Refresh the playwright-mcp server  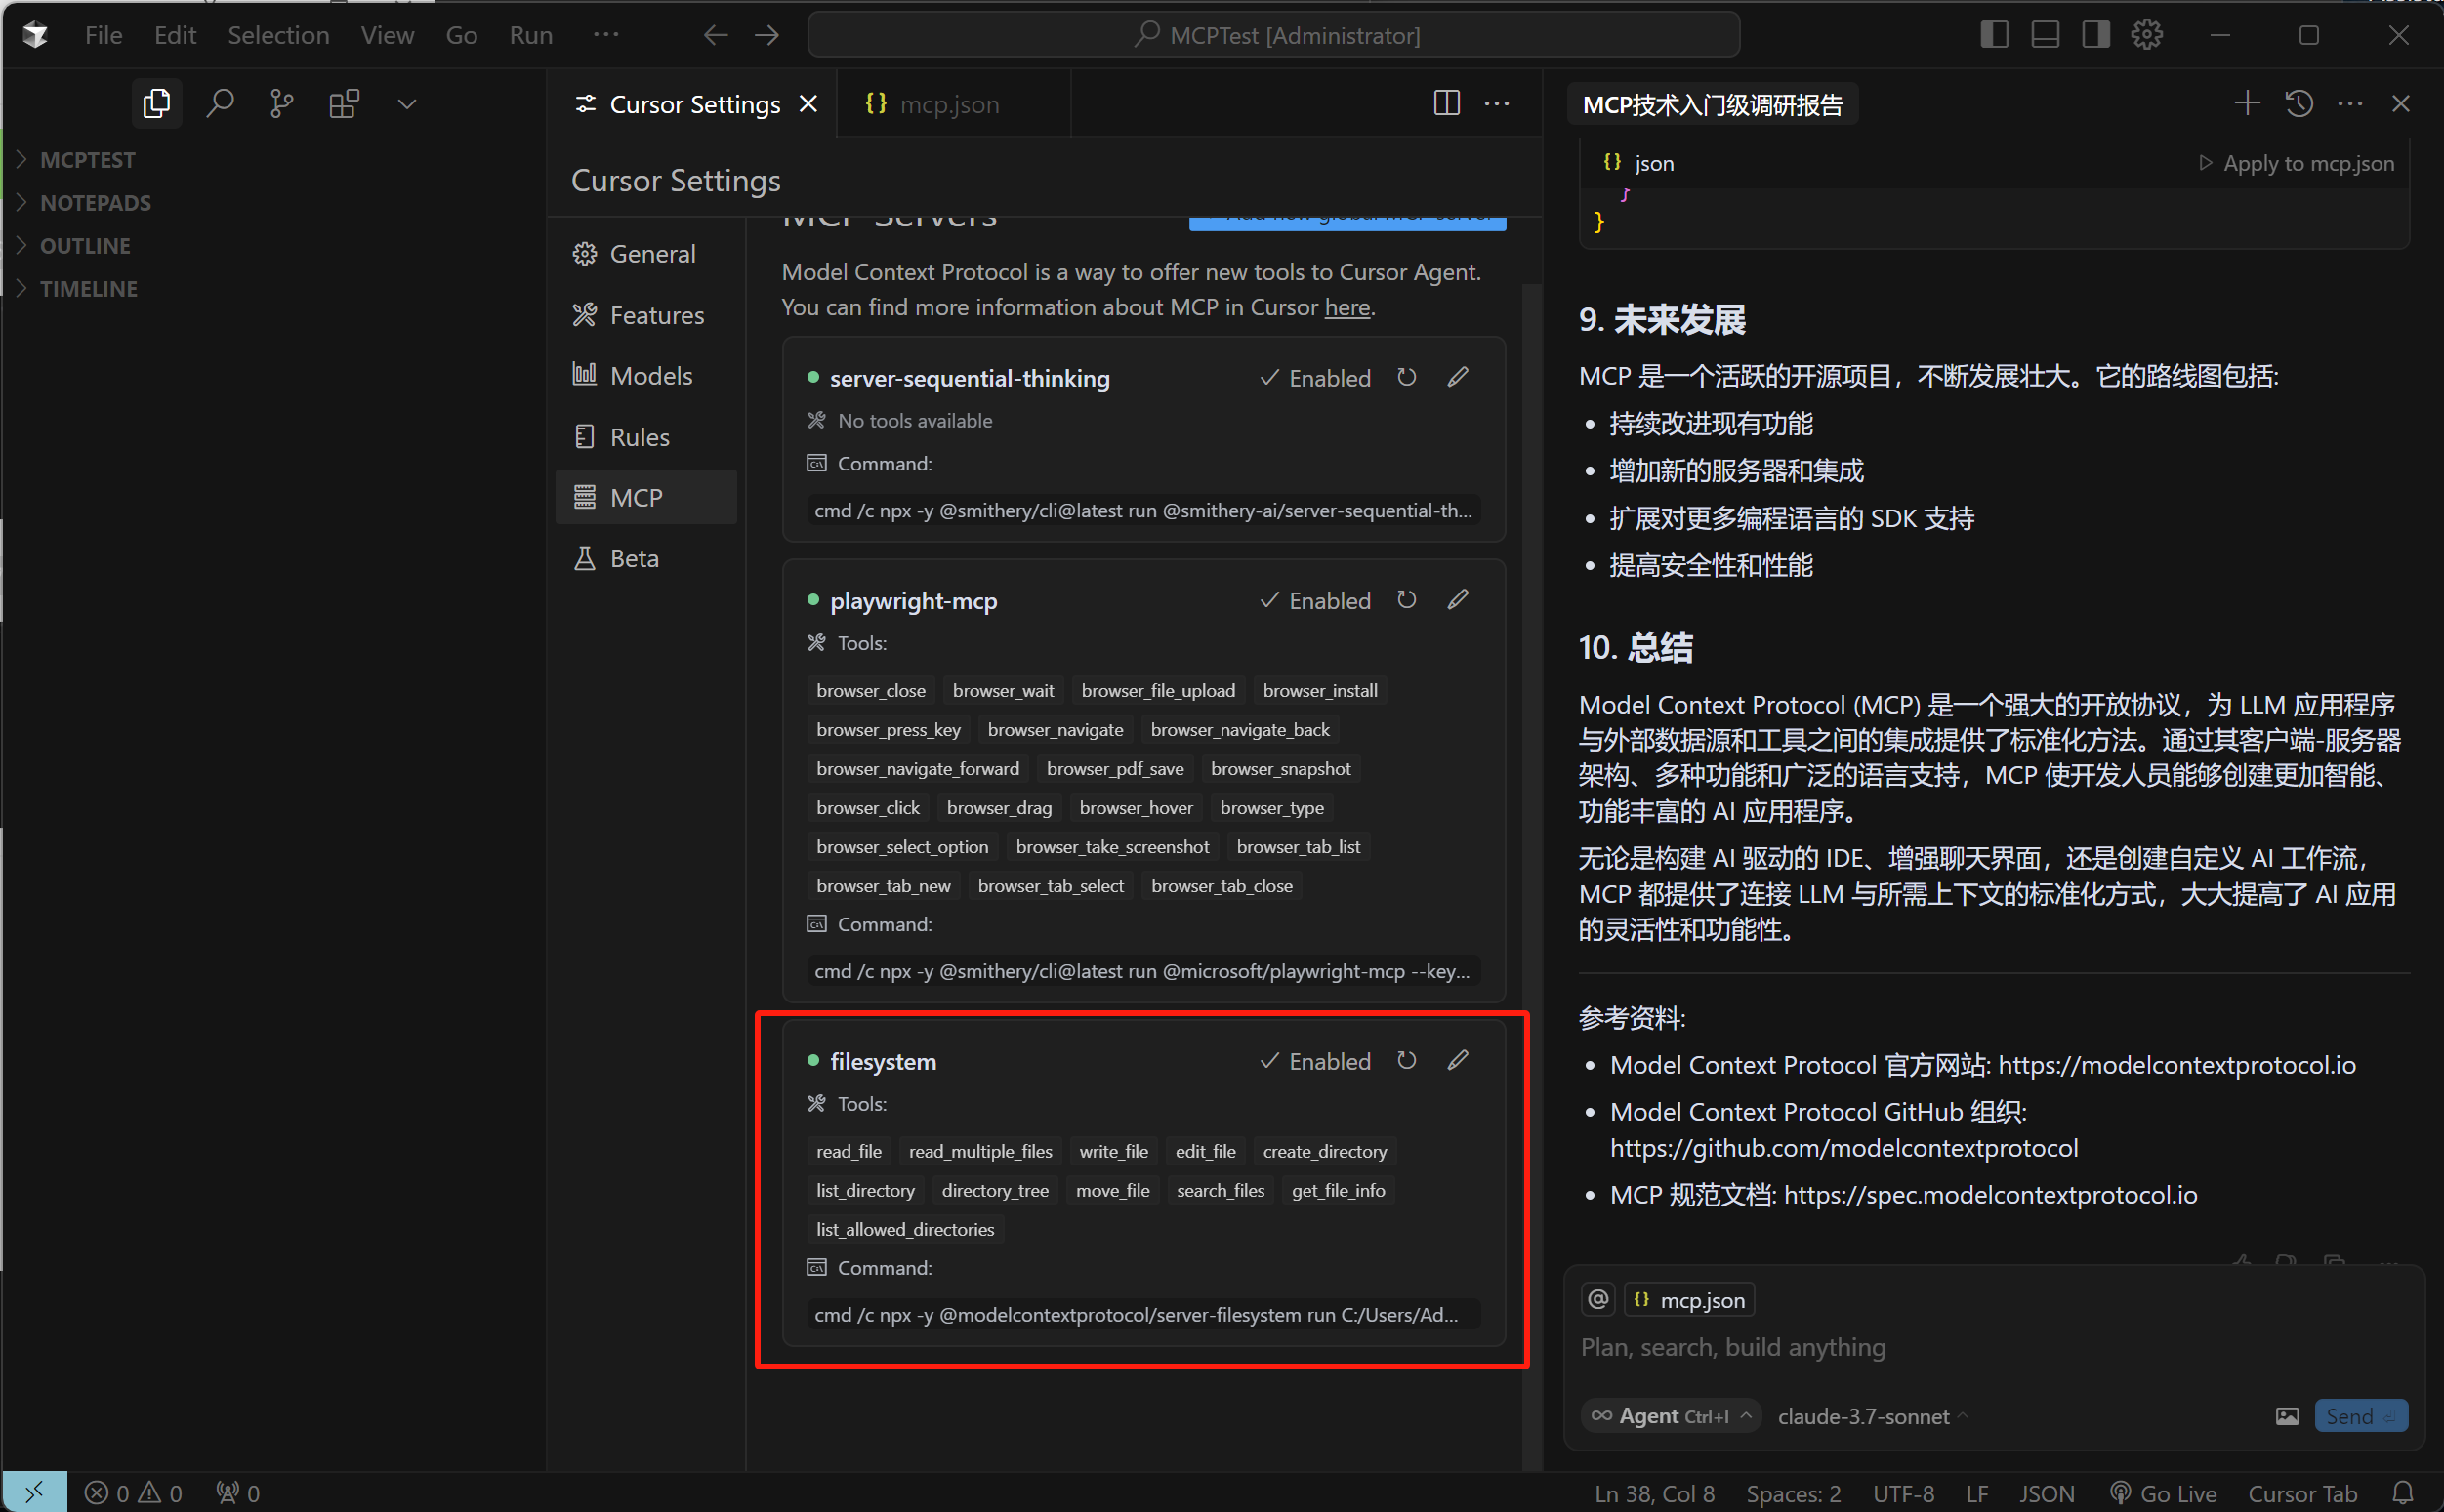(x=1406, y=600)
